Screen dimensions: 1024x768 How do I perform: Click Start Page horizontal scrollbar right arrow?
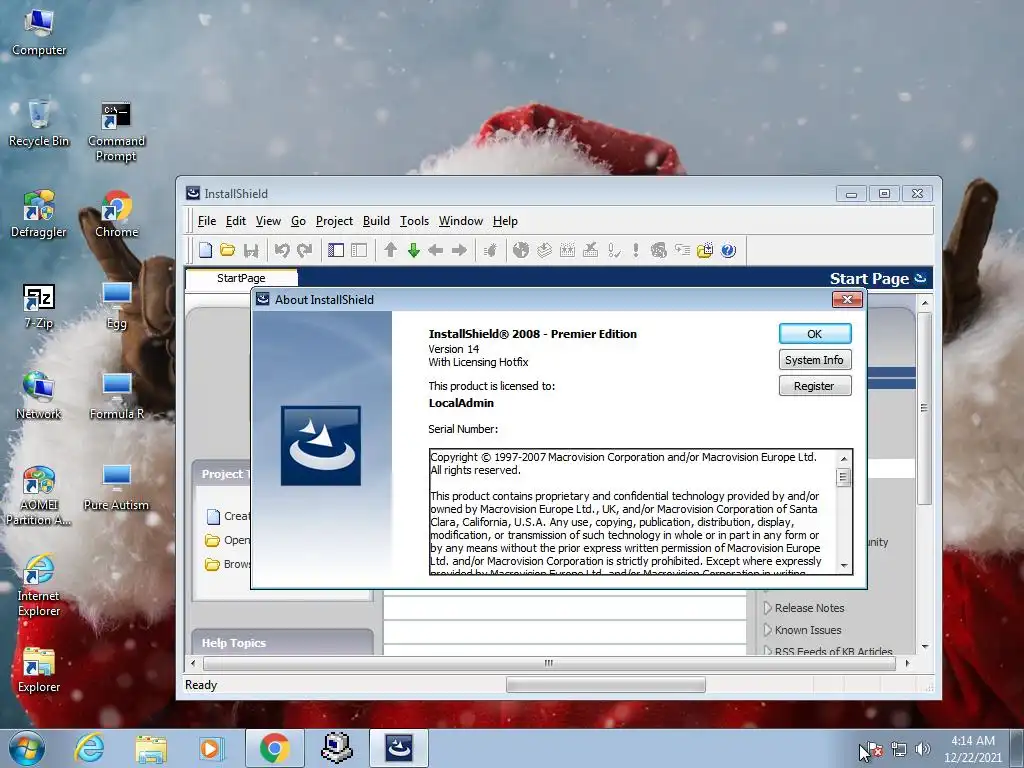[x=907, y=664]
